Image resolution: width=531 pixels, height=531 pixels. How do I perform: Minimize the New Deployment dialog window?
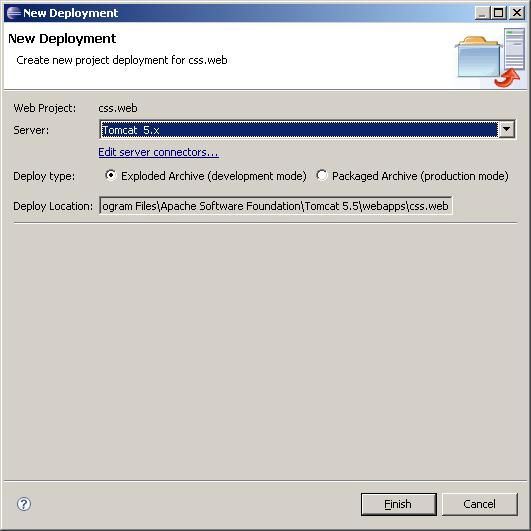481,13
